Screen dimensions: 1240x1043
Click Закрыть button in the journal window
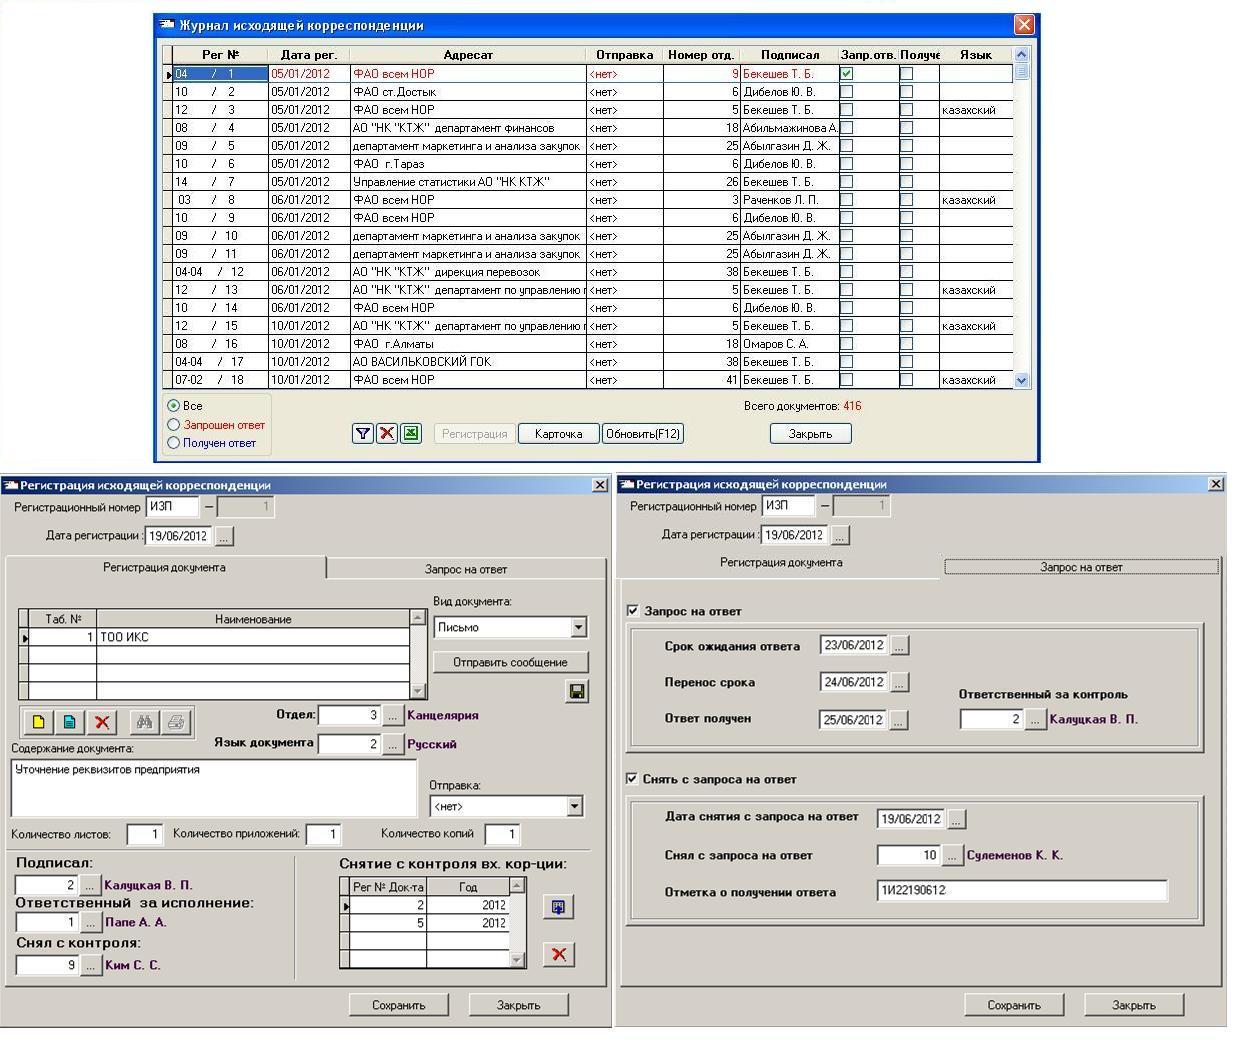pyautogui.click(x=810, y=434)
